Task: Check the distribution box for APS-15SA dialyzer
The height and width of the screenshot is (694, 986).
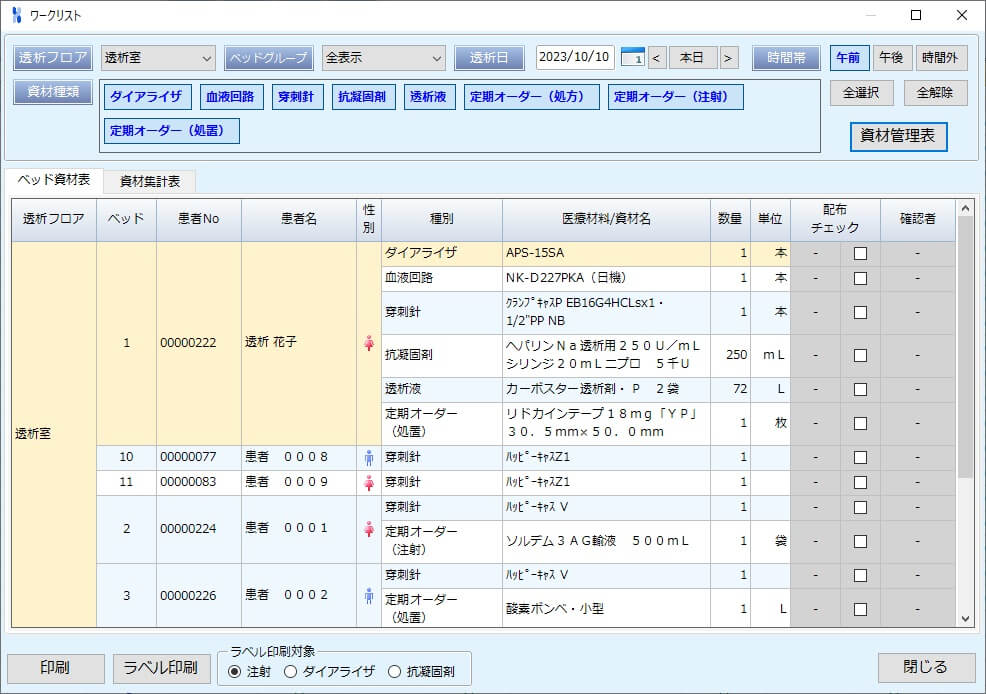Action: 860,254
